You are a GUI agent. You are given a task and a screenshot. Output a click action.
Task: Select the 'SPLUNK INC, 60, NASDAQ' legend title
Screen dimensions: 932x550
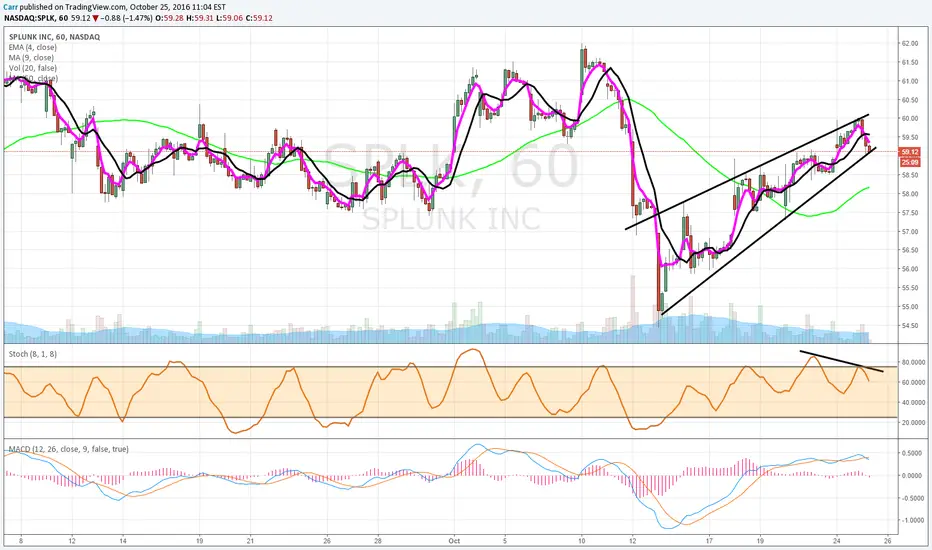54,37
